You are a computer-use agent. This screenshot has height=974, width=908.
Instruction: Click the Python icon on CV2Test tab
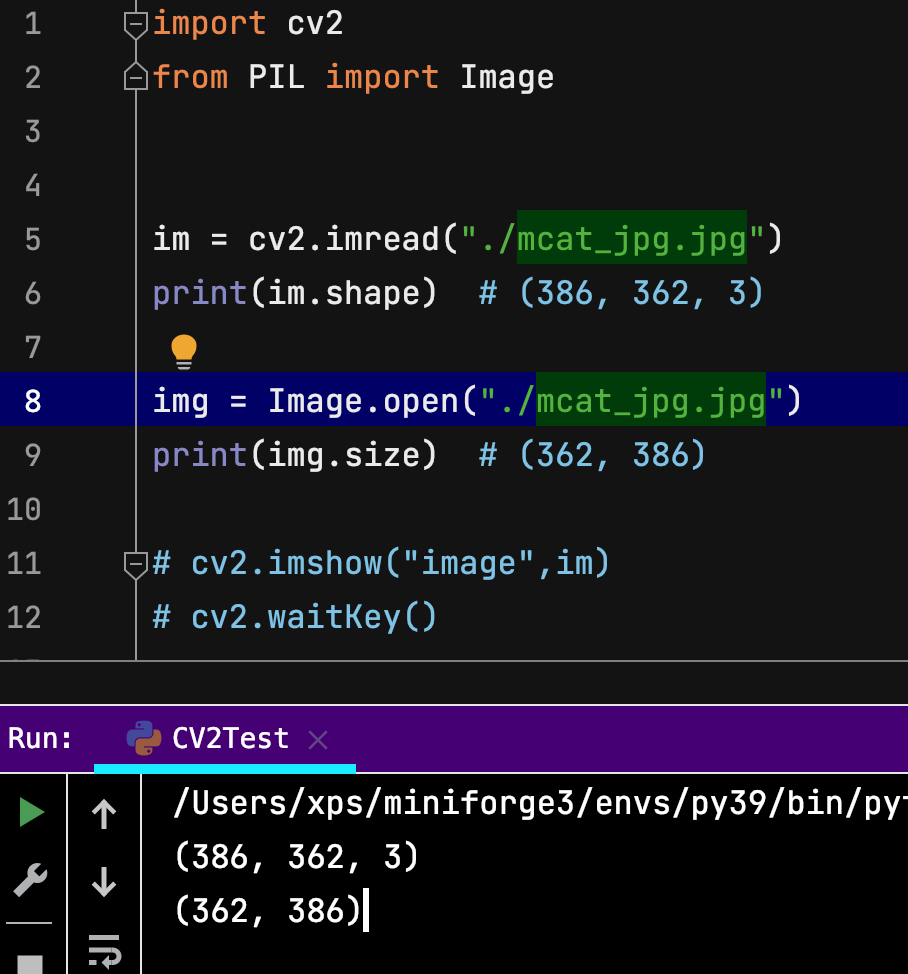click(x=144, y=738)
